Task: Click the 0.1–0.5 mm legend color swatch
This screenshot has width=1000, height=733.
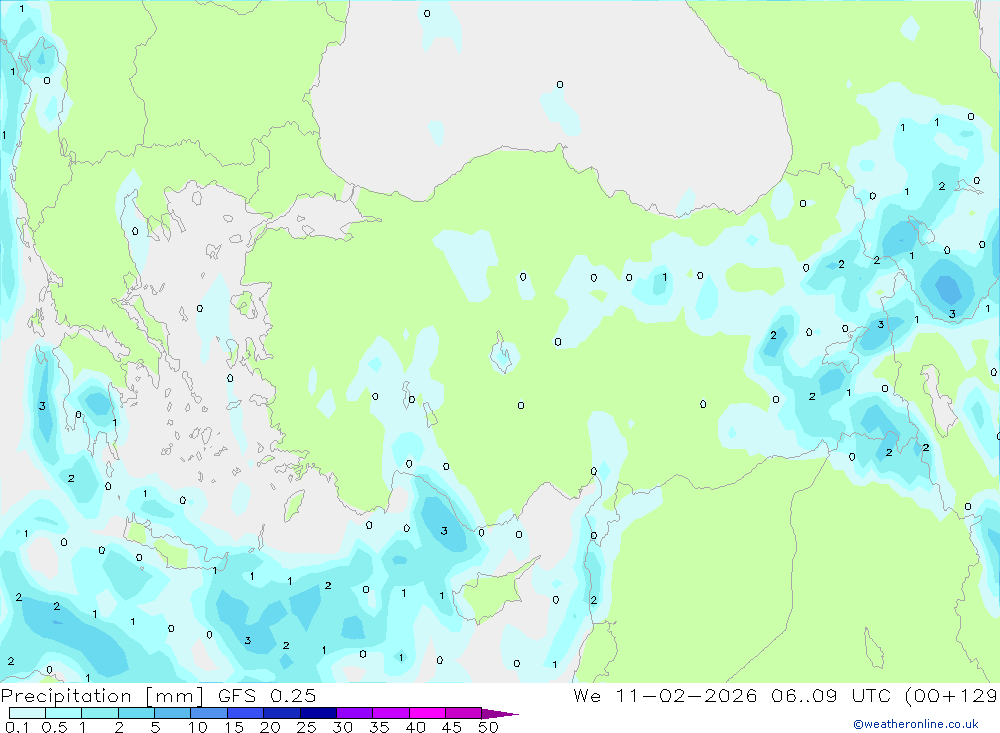Action: pos(27,713)
